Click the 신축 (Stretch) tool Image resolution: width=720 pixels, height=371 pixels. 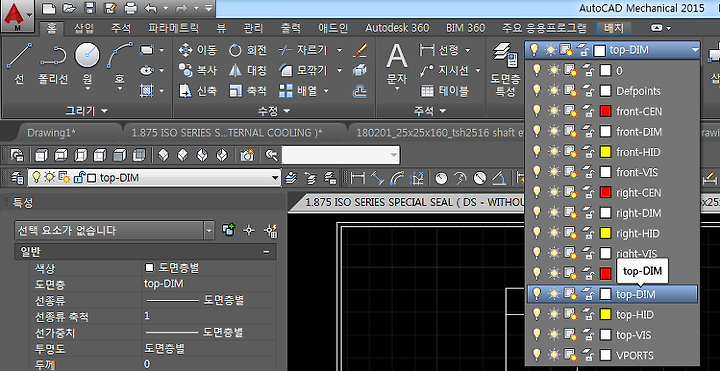[197, 91]
